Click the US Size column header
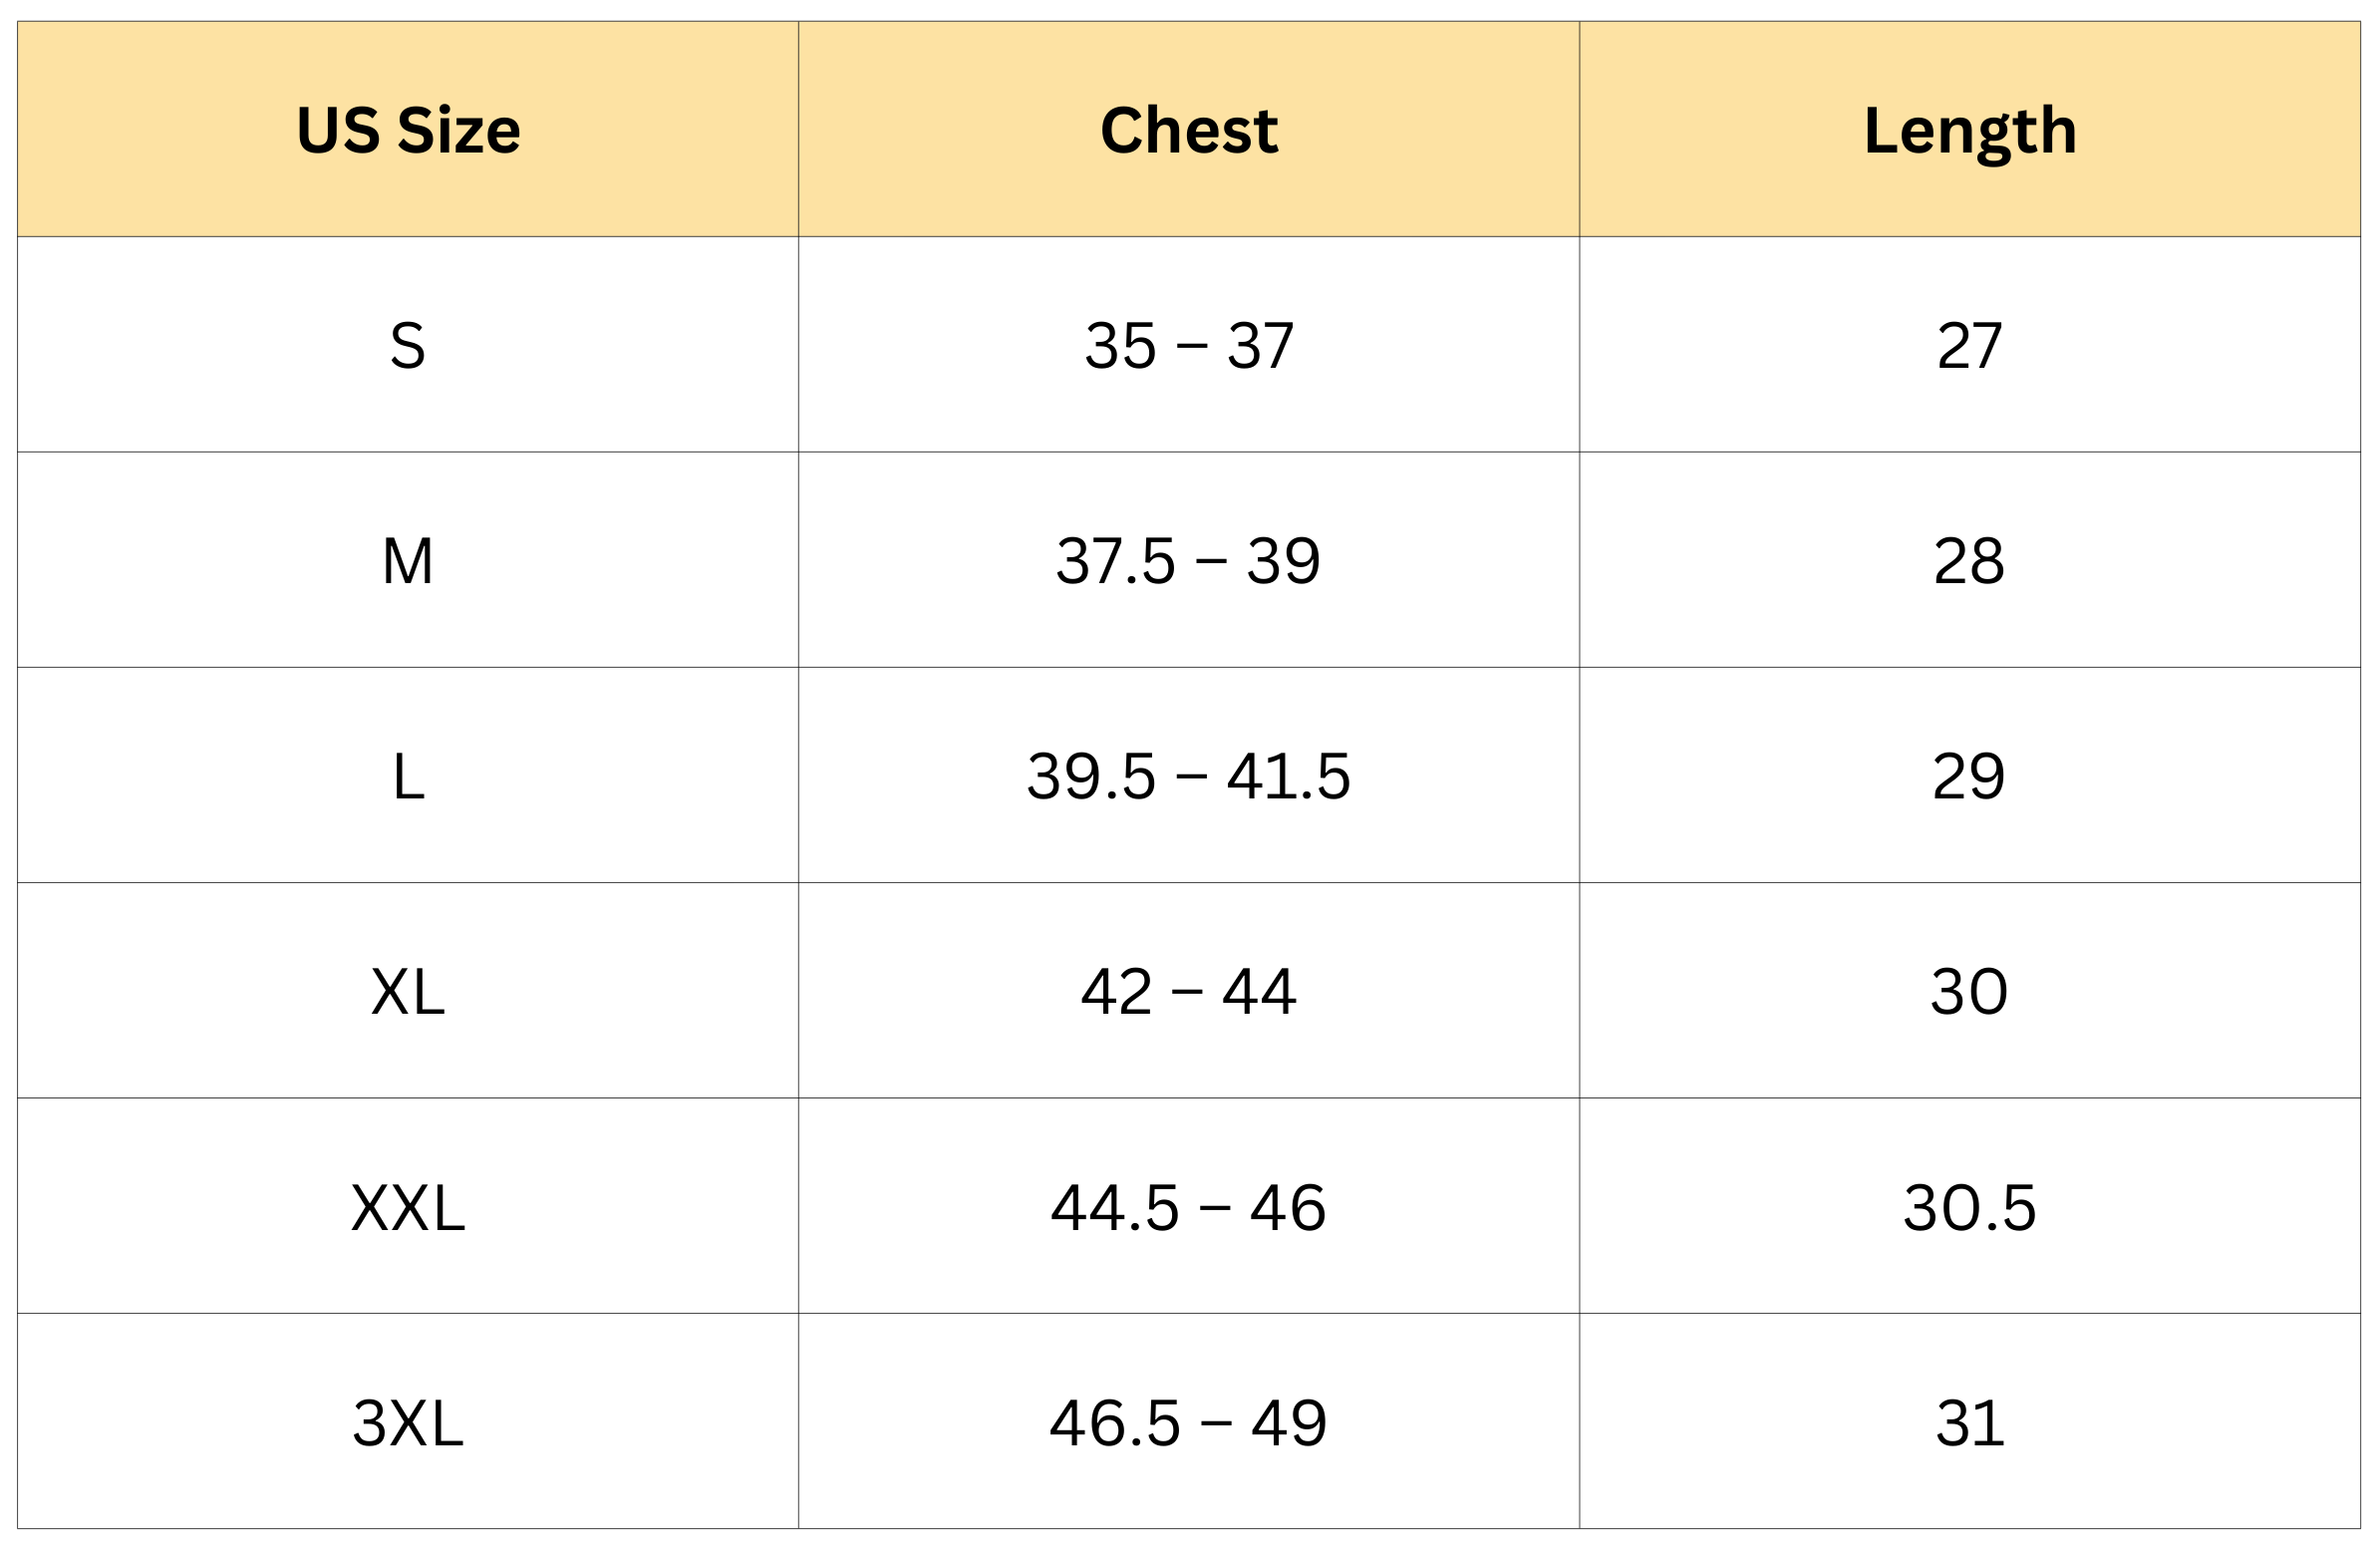Image resolution: width=2380 pixels, height=1555 pixels. [408, 130]
